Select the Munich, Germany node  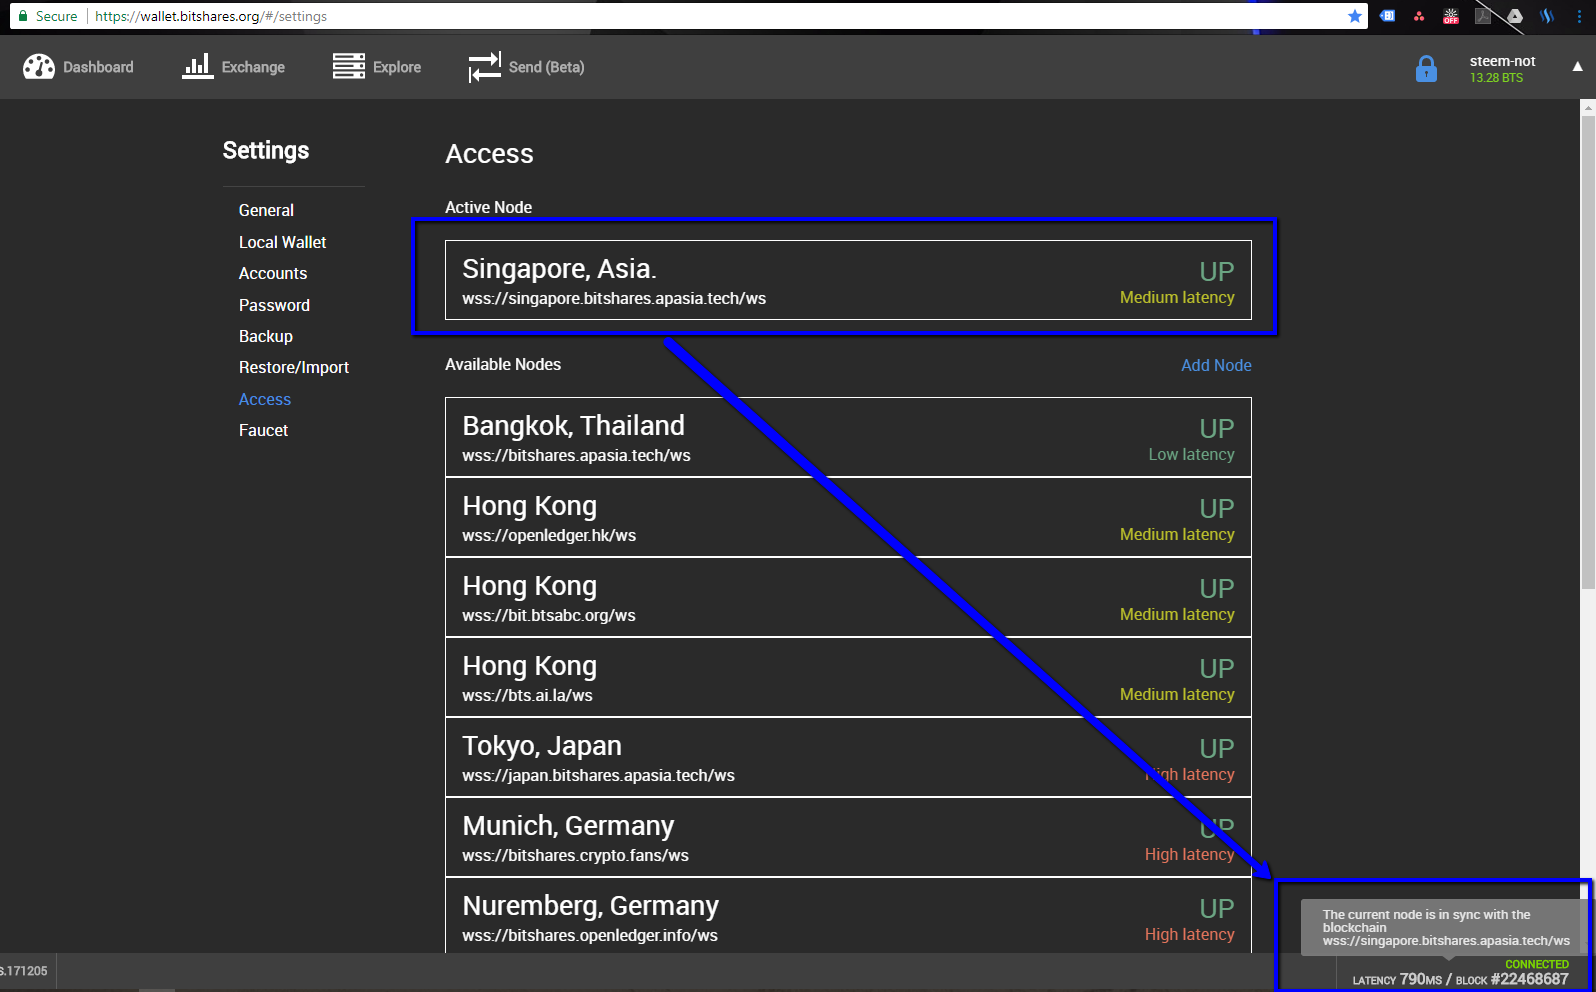click(848, 837)
